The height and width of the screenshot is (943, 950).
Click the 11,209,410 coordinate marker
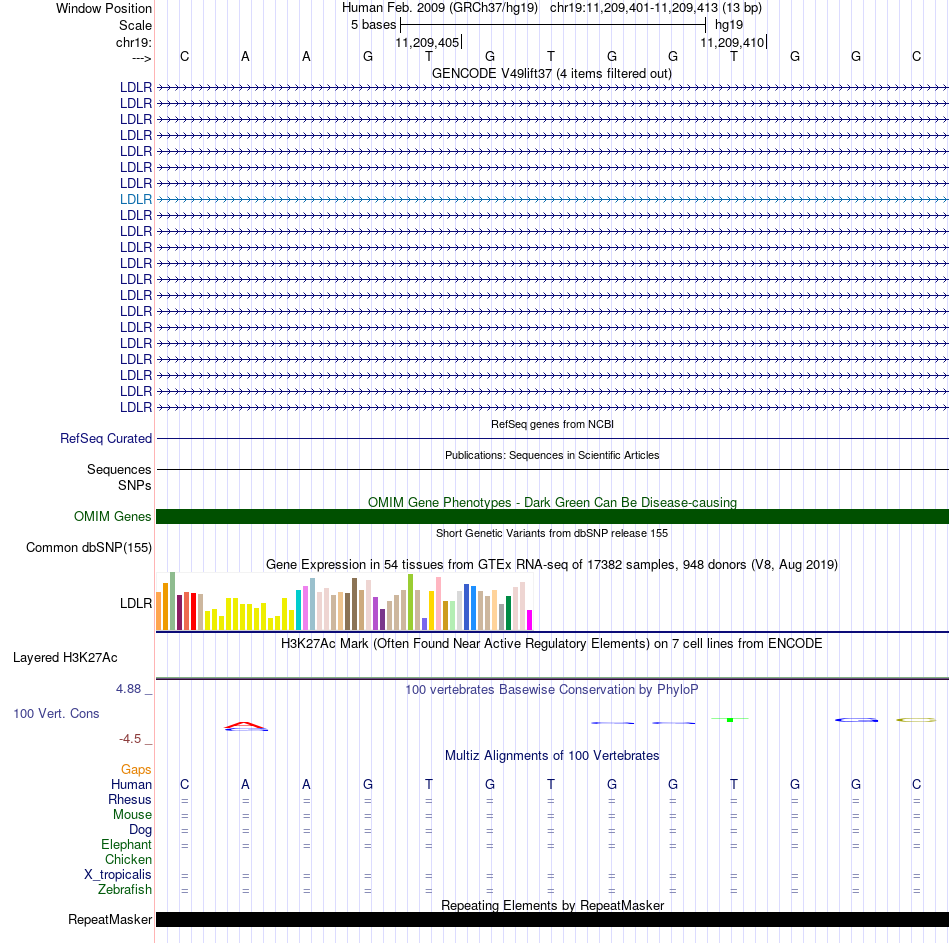(732, 42)
